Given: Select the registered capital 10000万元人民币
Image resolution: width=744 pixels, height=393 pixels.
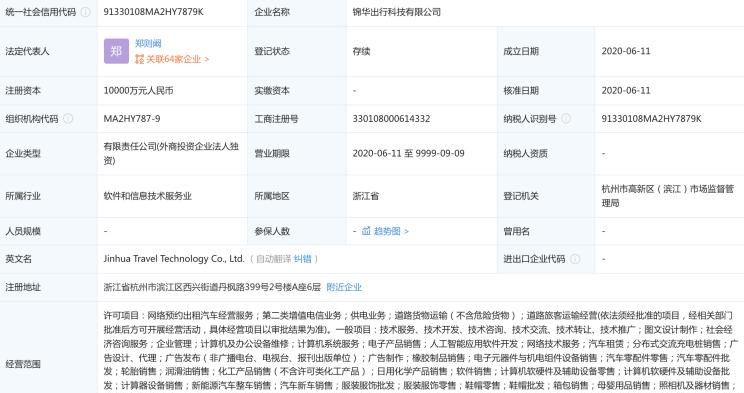Looking at the screenshot, I should pyautogui.click(x=138, y=91).
